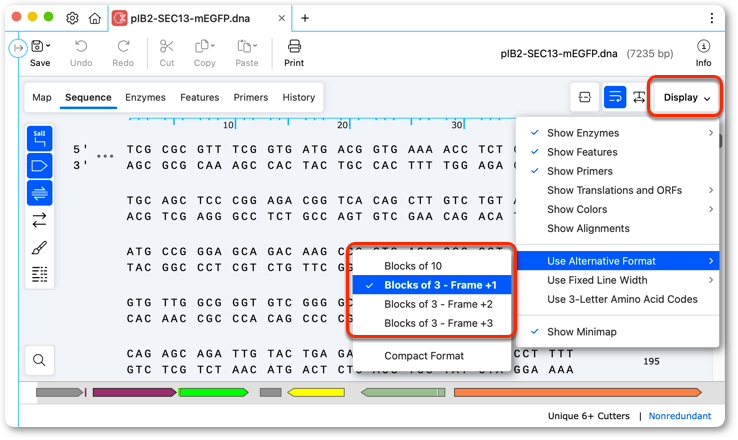Click the Save icon in toolbar

pyautogui.click(x=37, y=46)
